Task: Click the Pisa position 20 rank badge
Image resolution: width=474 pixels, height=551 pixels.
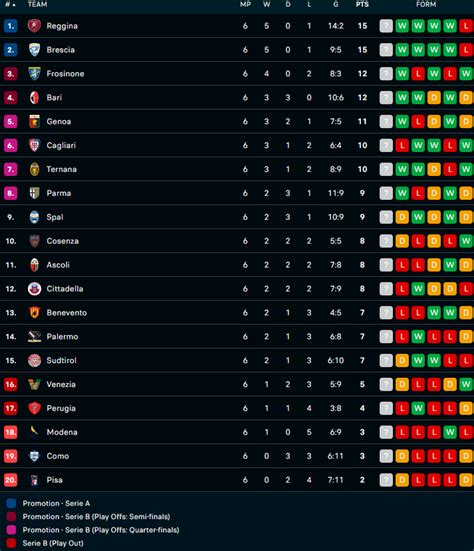Action: point(11,480)
